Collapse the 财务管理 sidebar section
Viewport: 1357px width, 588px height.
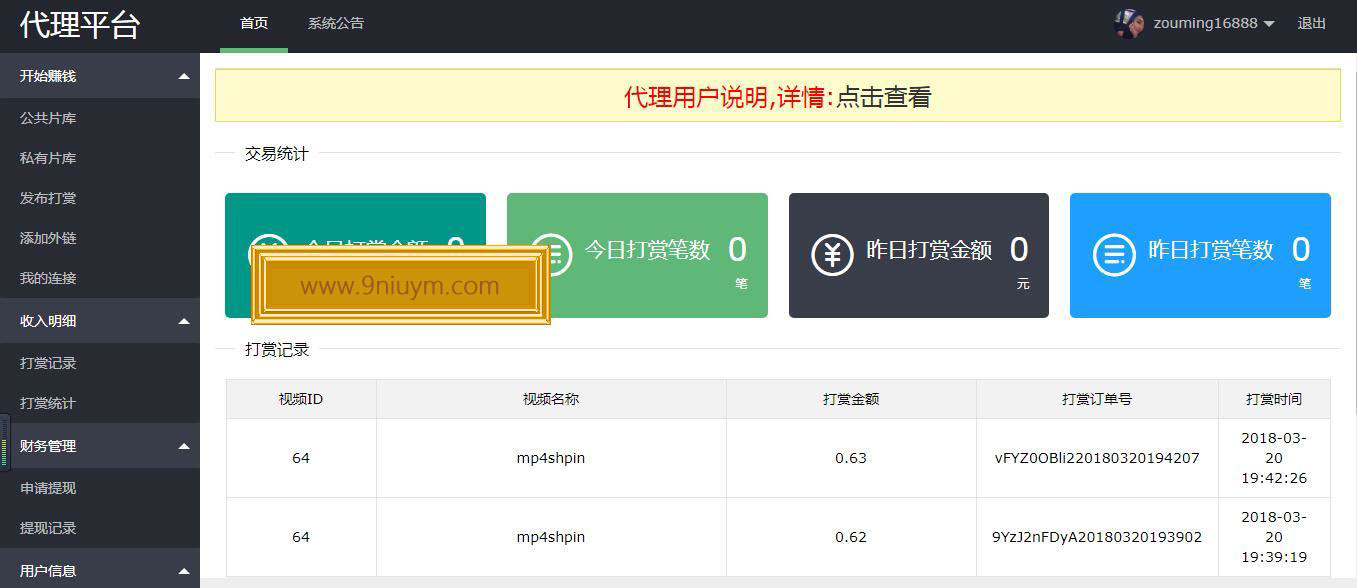pyautogui.click(x=184, y=446)
